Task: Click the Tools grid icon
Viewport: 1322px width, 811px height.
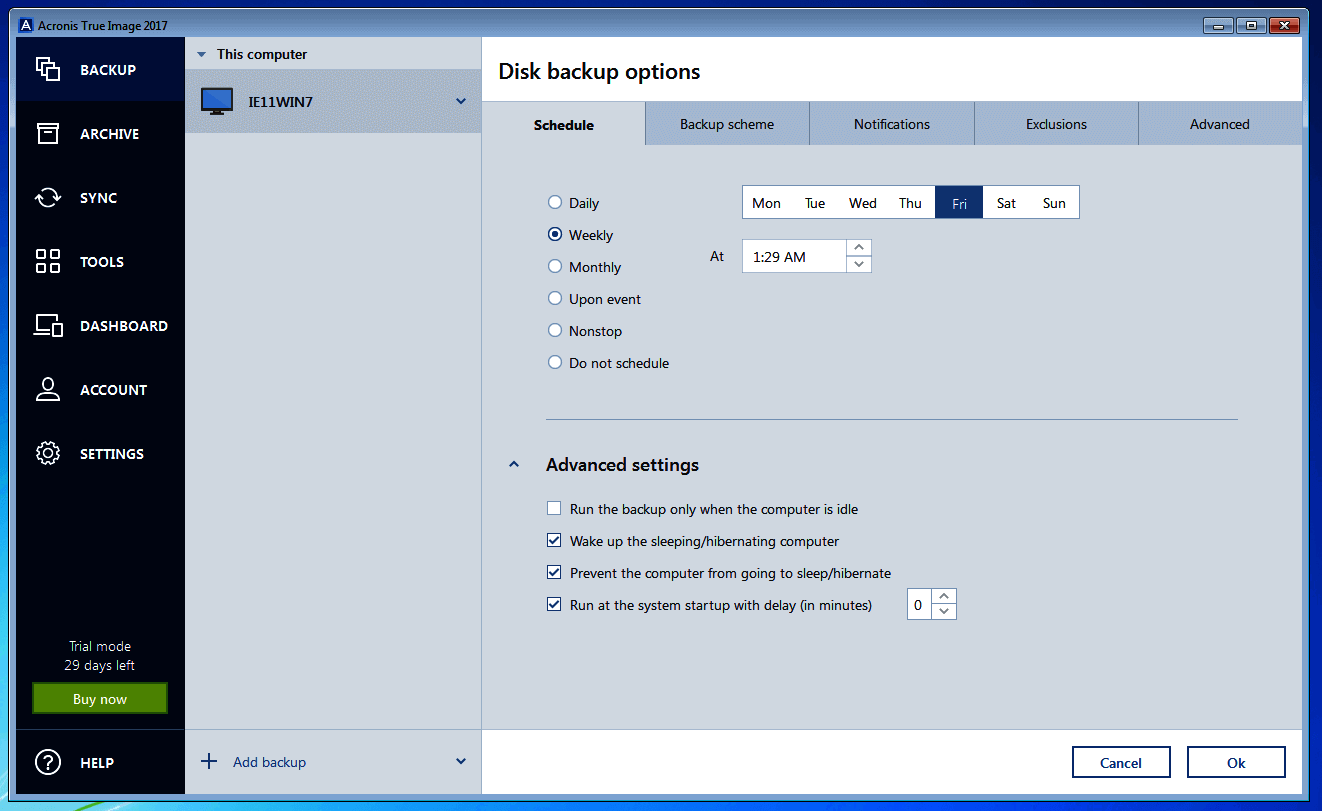Action: click(48, 262)
